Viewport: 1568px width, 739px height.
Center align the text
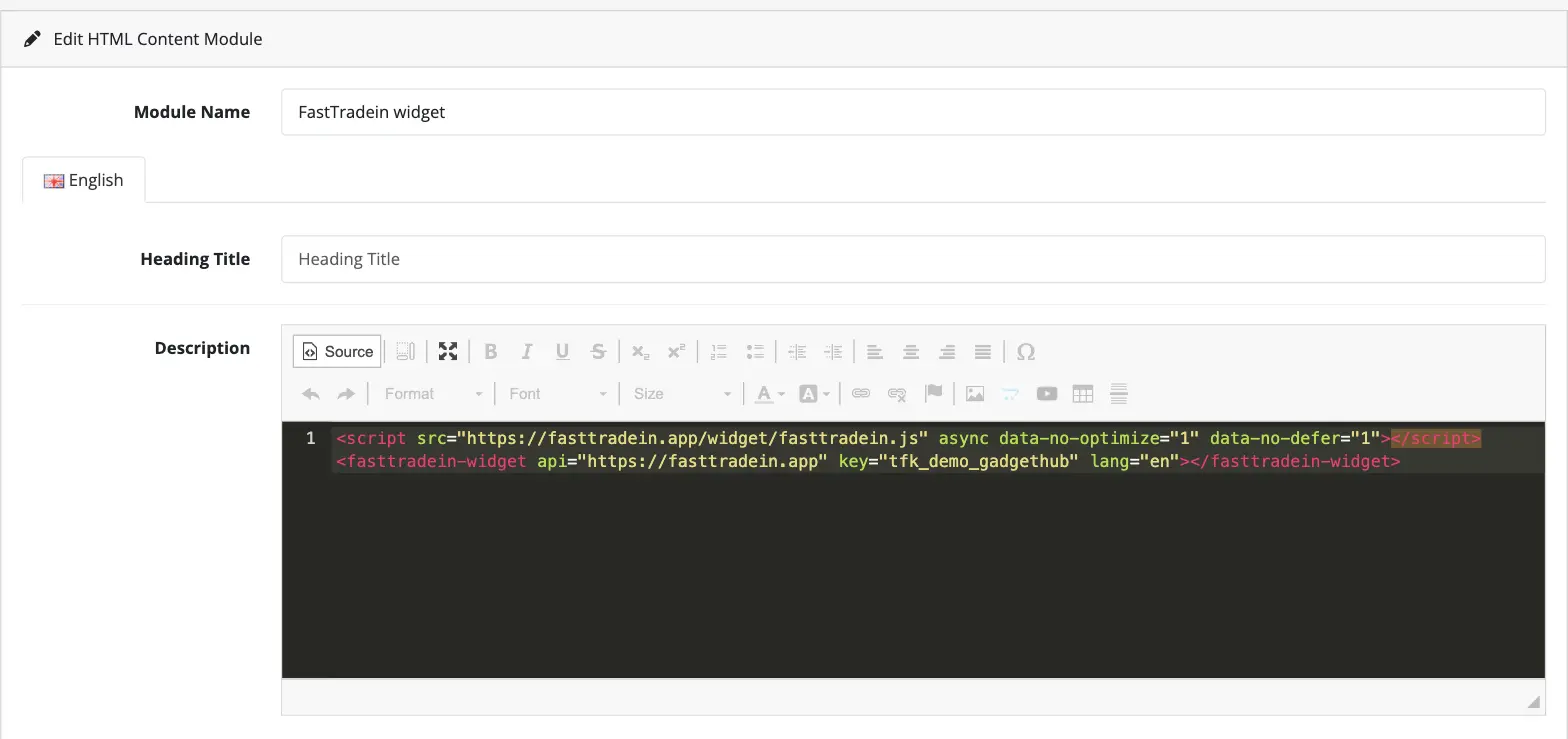911,351
